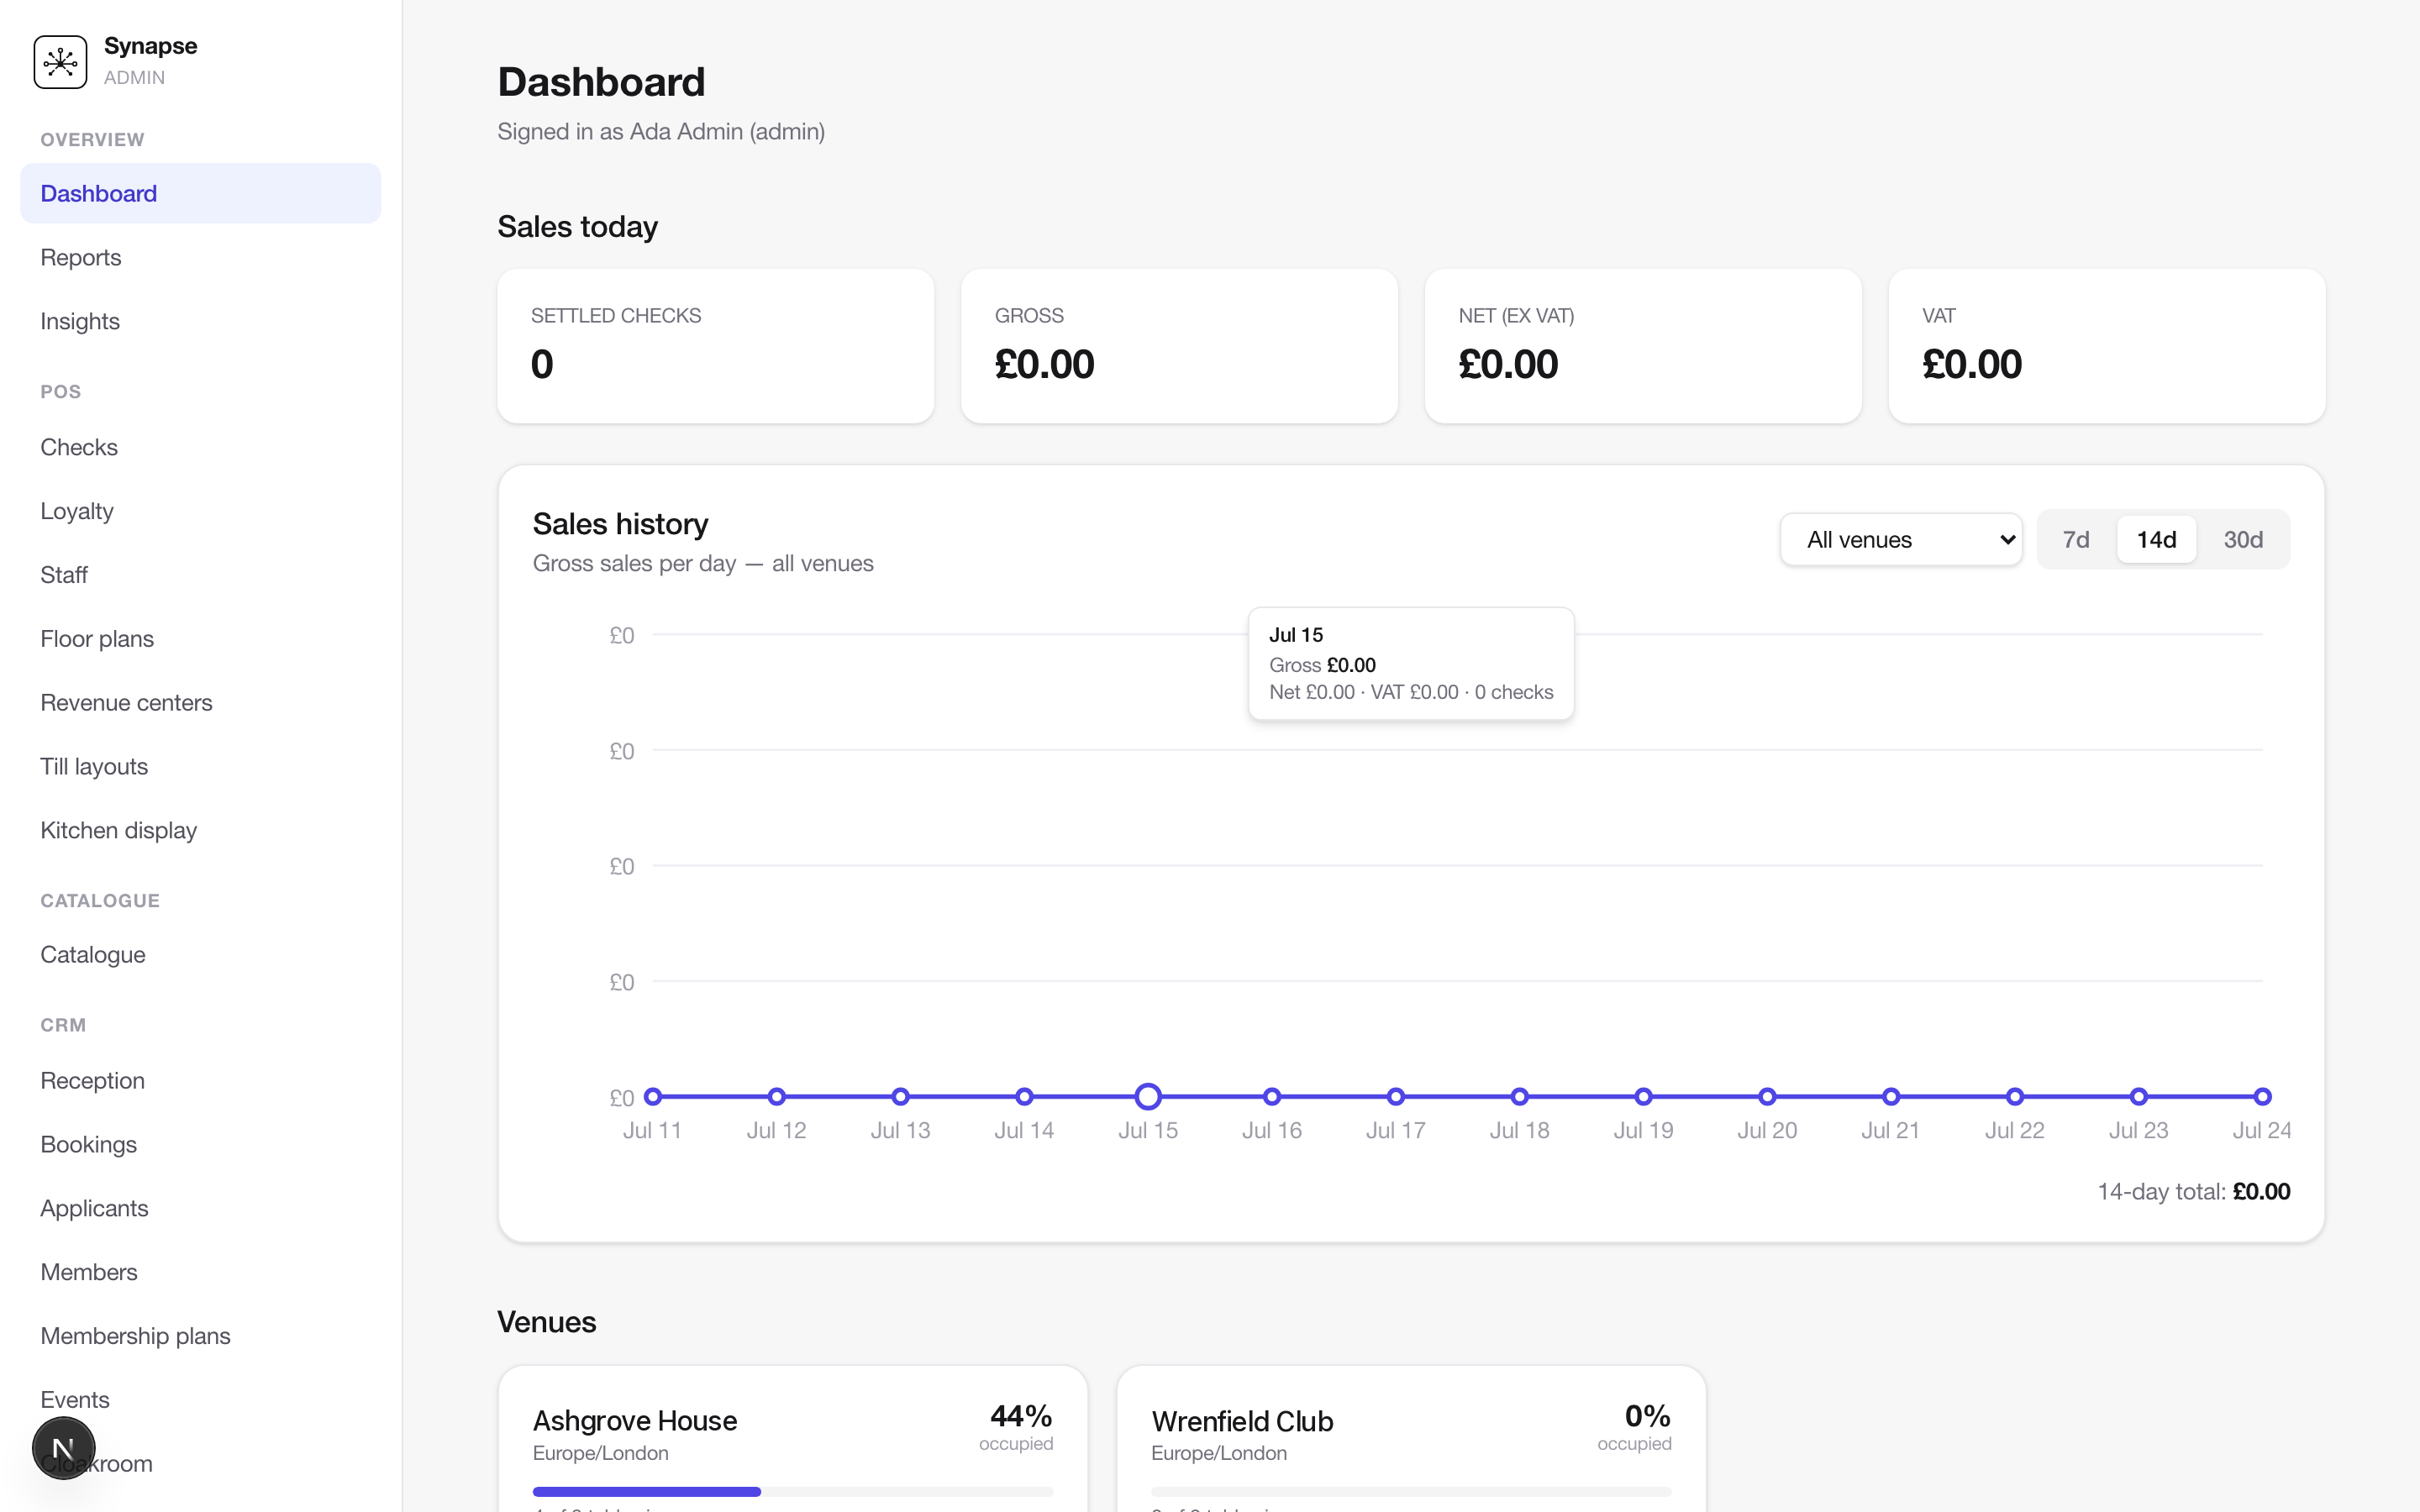Open the Catalogue link
Image resolution: width=2420 pixels, height=1512 pixels.
tap(200, 955)
